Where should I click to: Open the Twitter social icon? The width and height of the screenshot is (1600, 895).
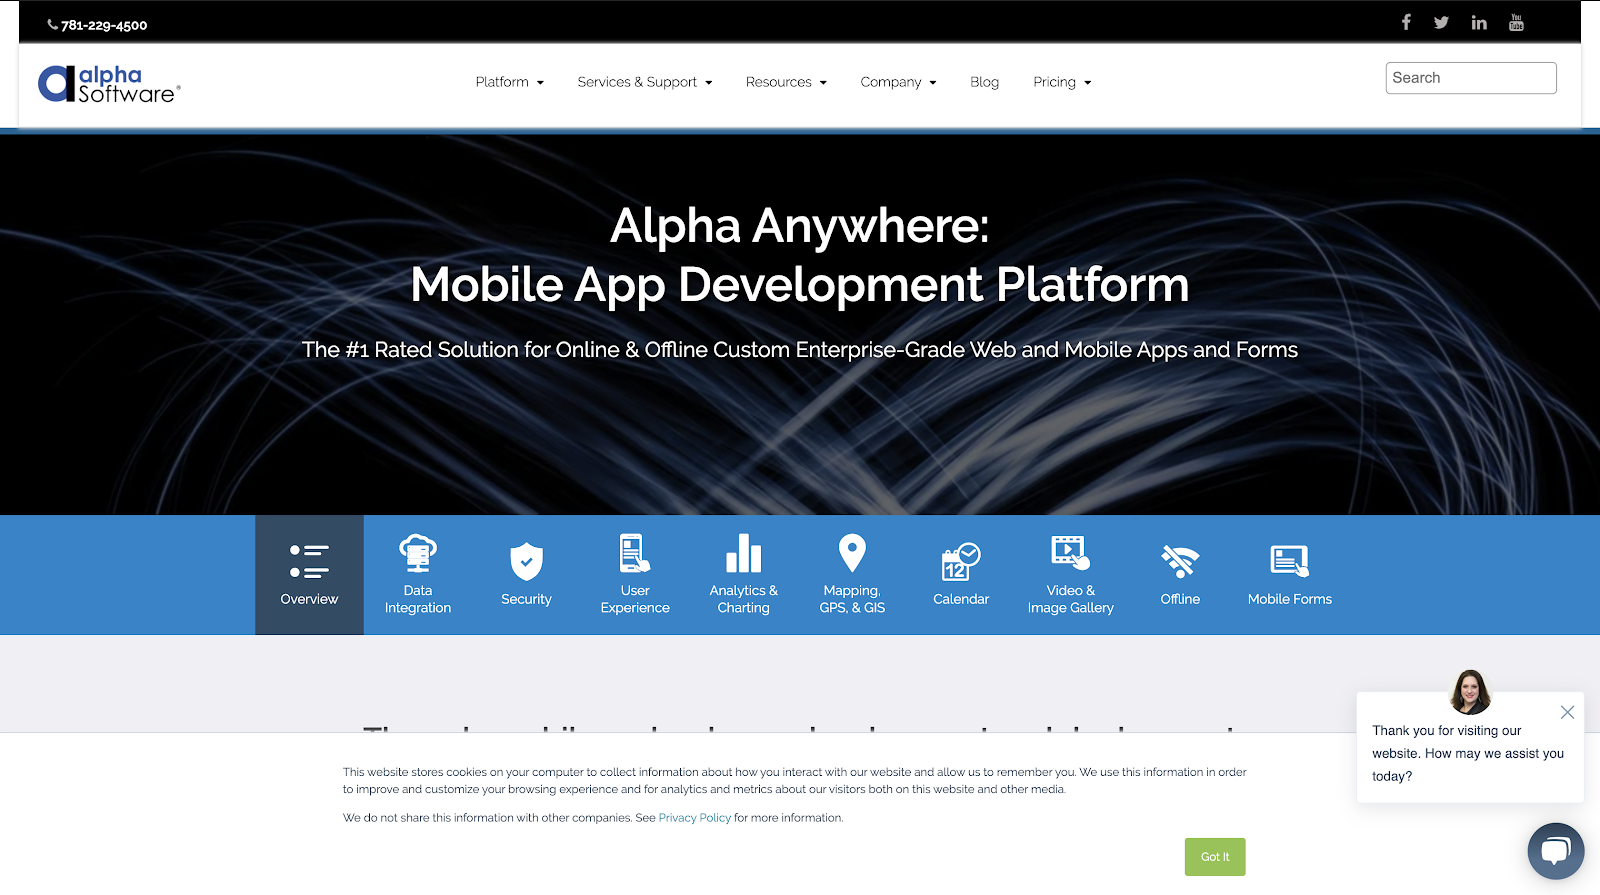click(1441, 22)
